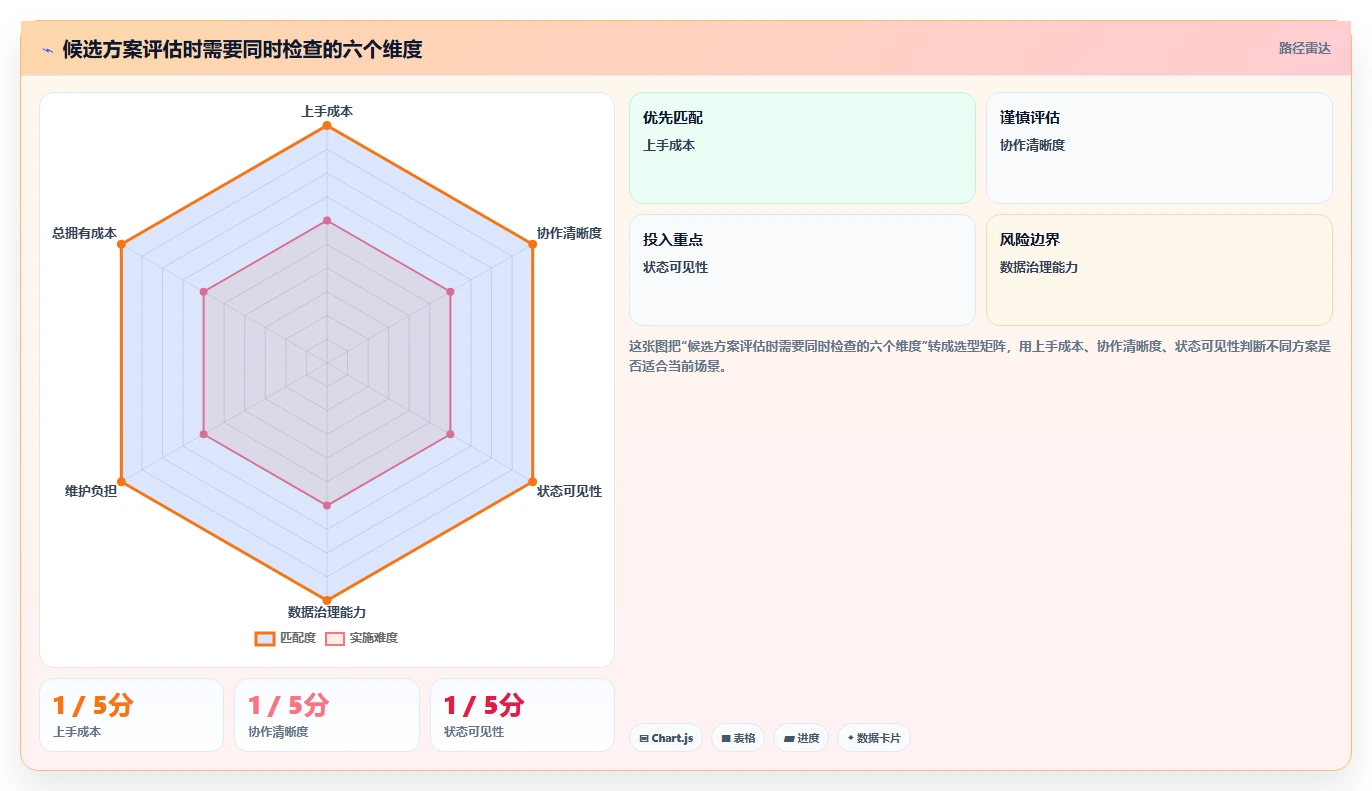Click the 总拥有成本 radar axis label
The image size is (1372, 791).
[x=84, y=233]
